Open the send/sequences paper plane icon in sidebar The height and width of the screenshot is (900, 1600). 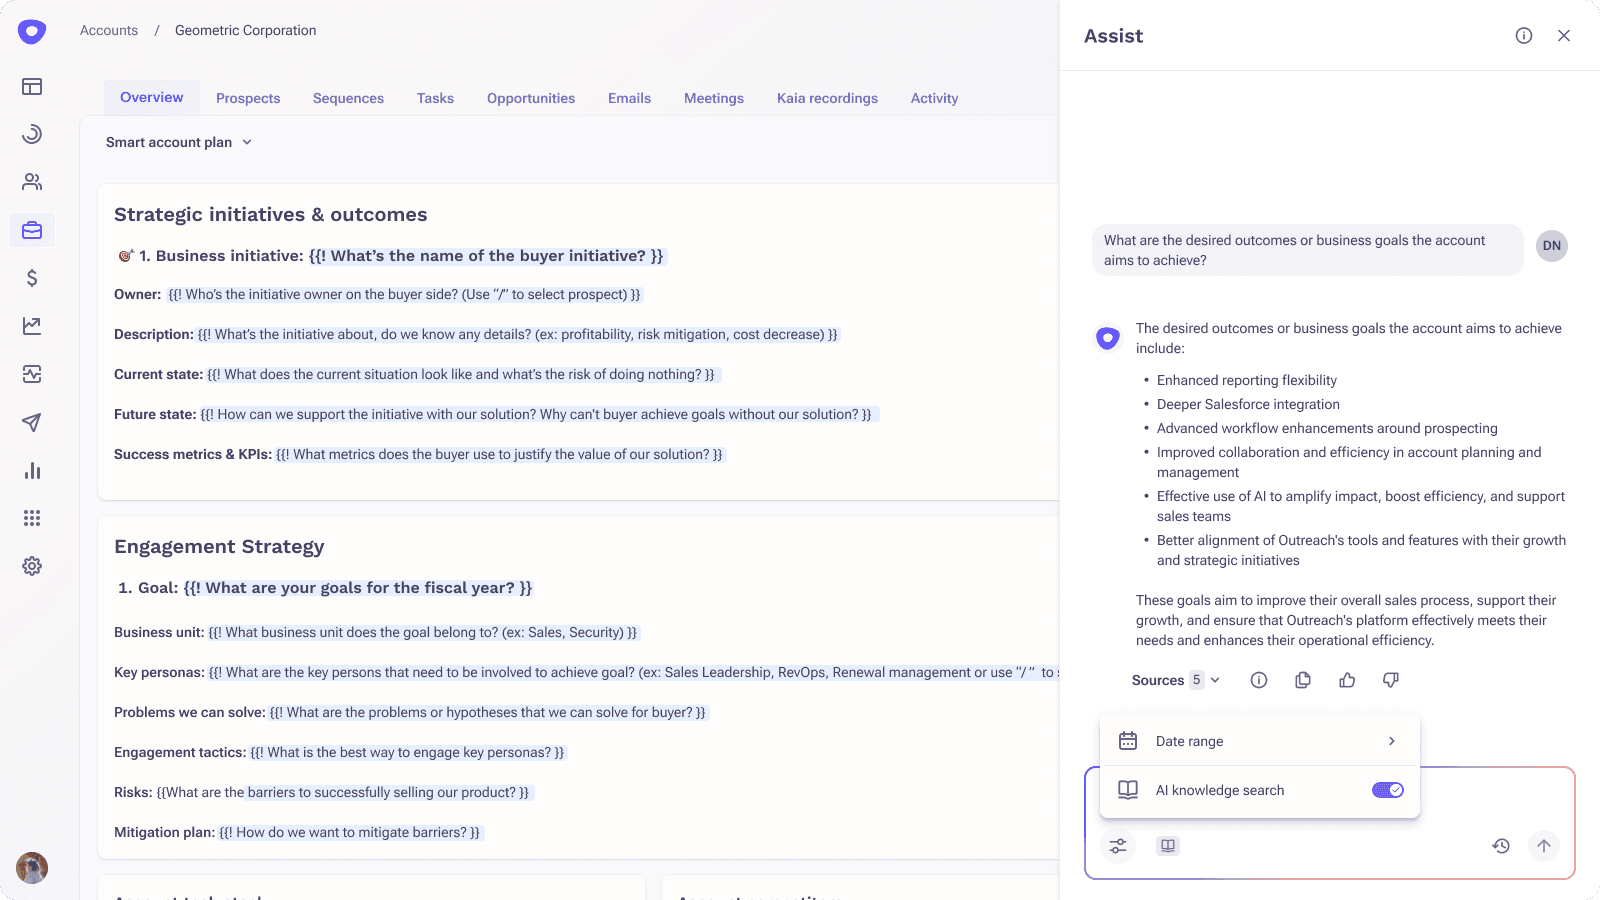click(32, 422)
